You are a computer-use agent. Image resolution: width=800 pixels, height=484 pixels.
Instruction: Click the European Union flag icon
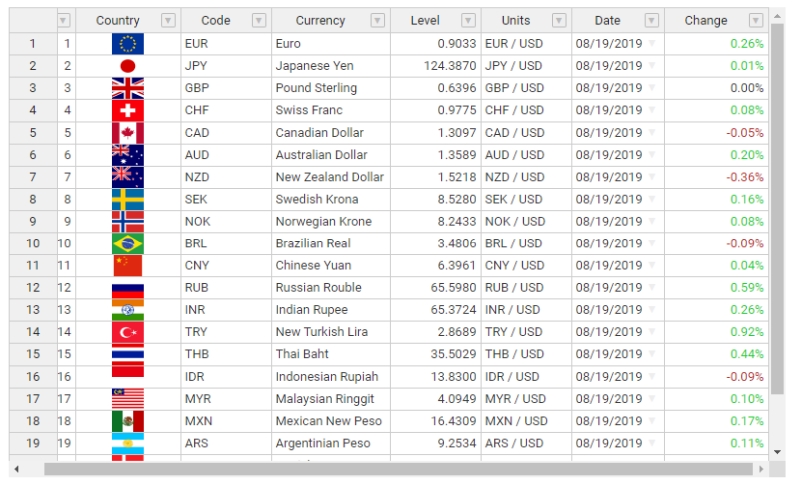[128, 44]
